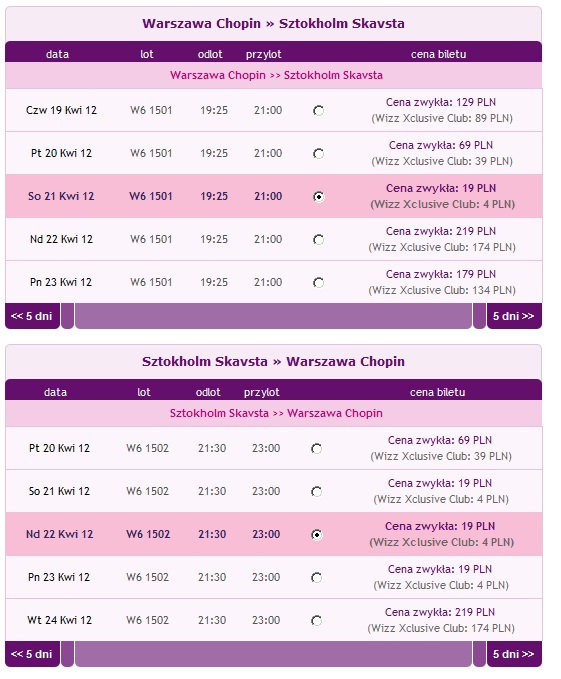
Task: Click the Sztokholm Skavsta >> Warszawa Chopin route link
Action: [276, 413]
